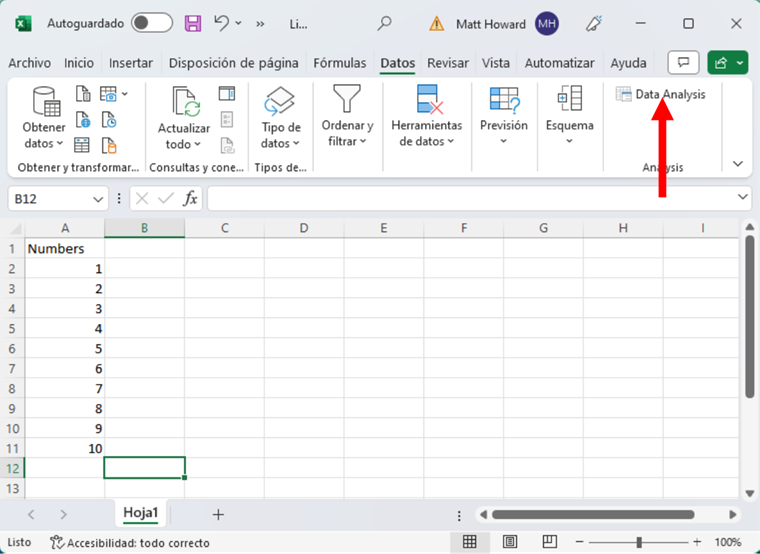This screenshot has width=760, height=554.
Task: Select Normal view icon in status bar
Action: pos(469,542)
